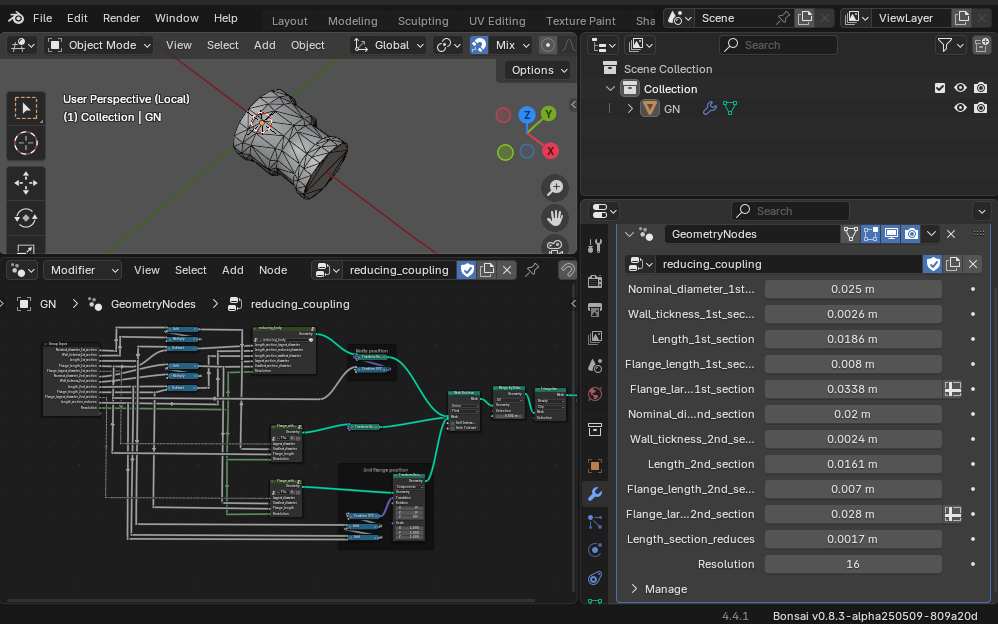Click the Blender logo icon

[x=17, y=18]
